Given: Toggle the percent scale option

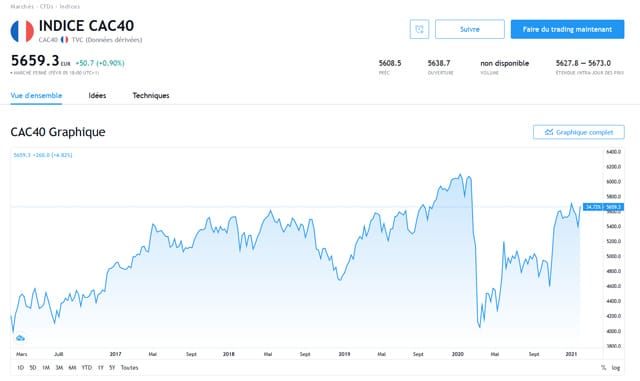Looking at the screenshot, I should [x=604, y=368].
